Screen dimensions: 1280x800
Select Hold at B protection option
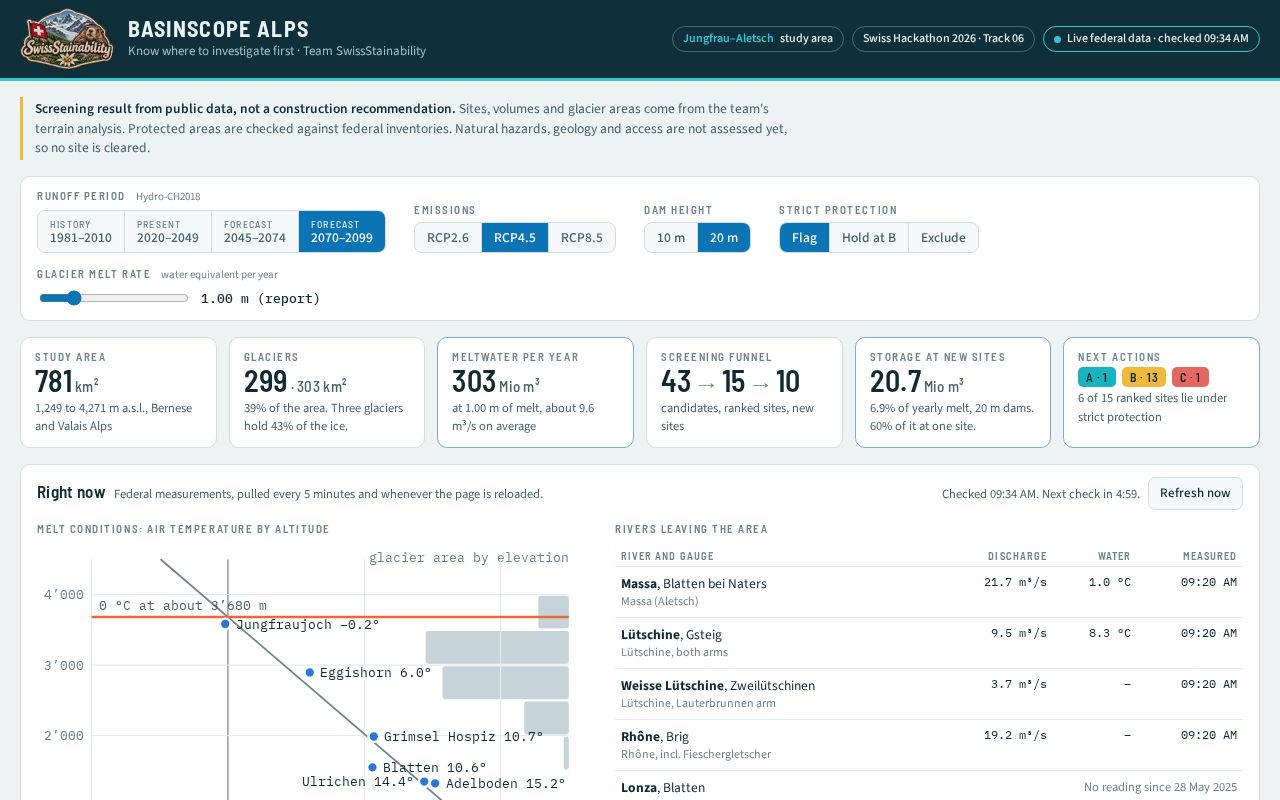pyautogui.click(x=869, y=237)
